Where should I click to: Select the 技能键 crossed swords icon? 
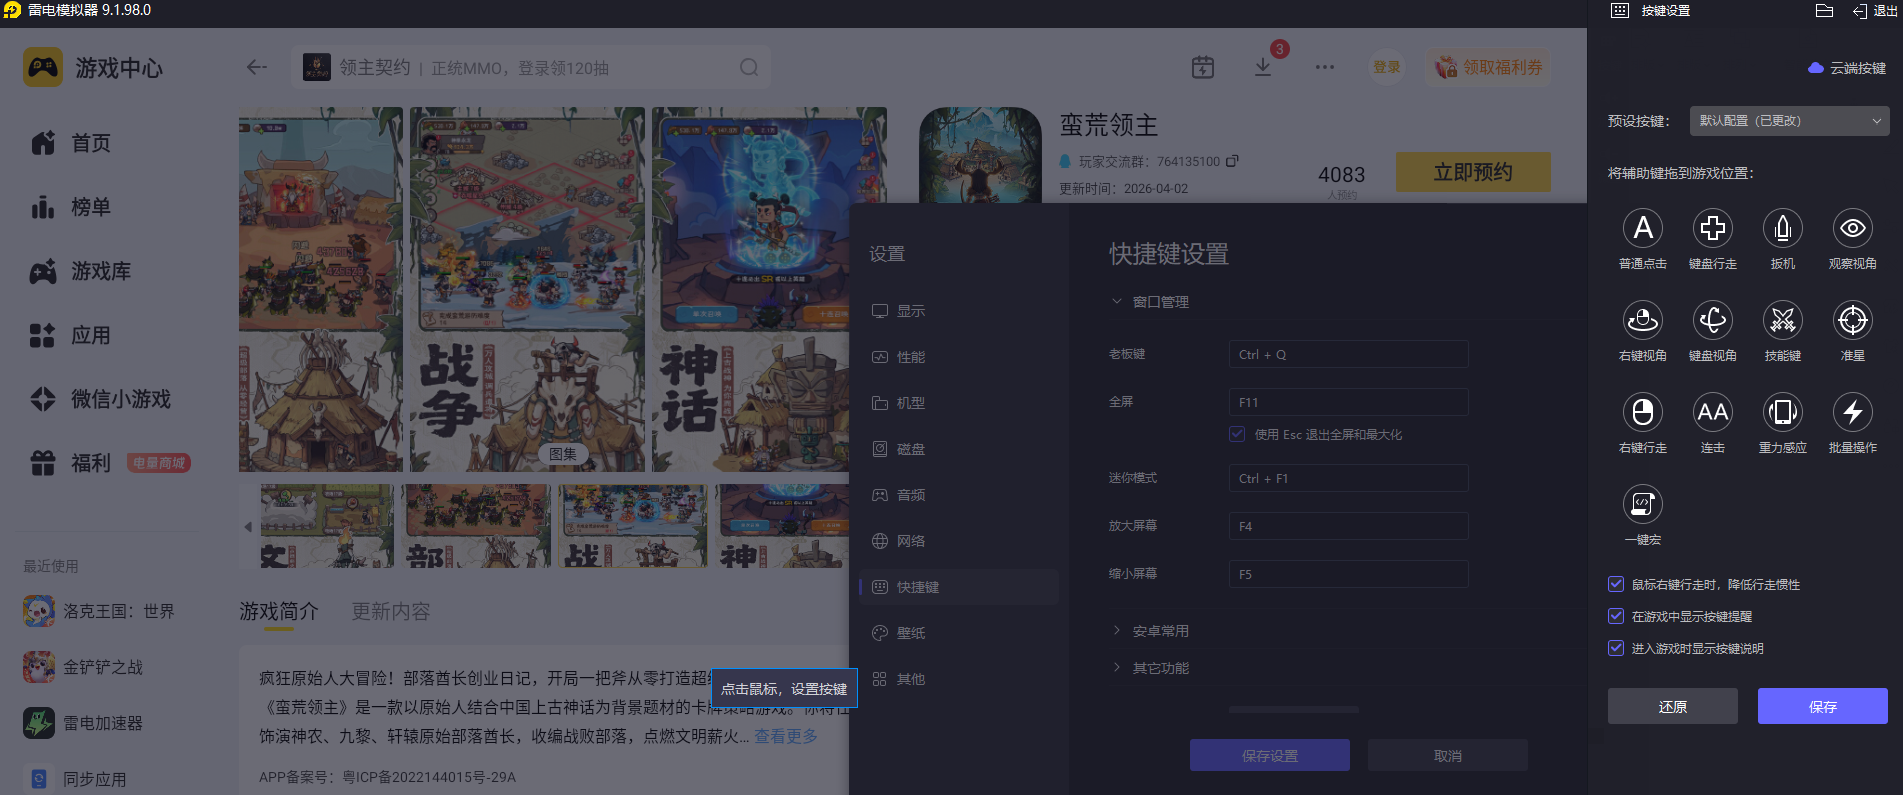[1782, 321]
